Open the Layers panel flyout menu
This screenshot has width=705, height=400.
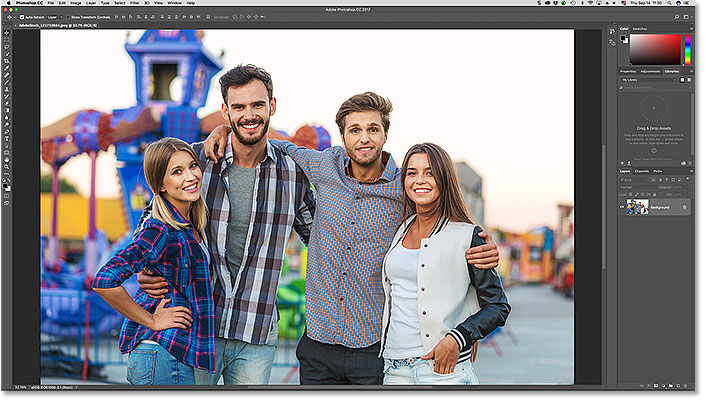691,171
